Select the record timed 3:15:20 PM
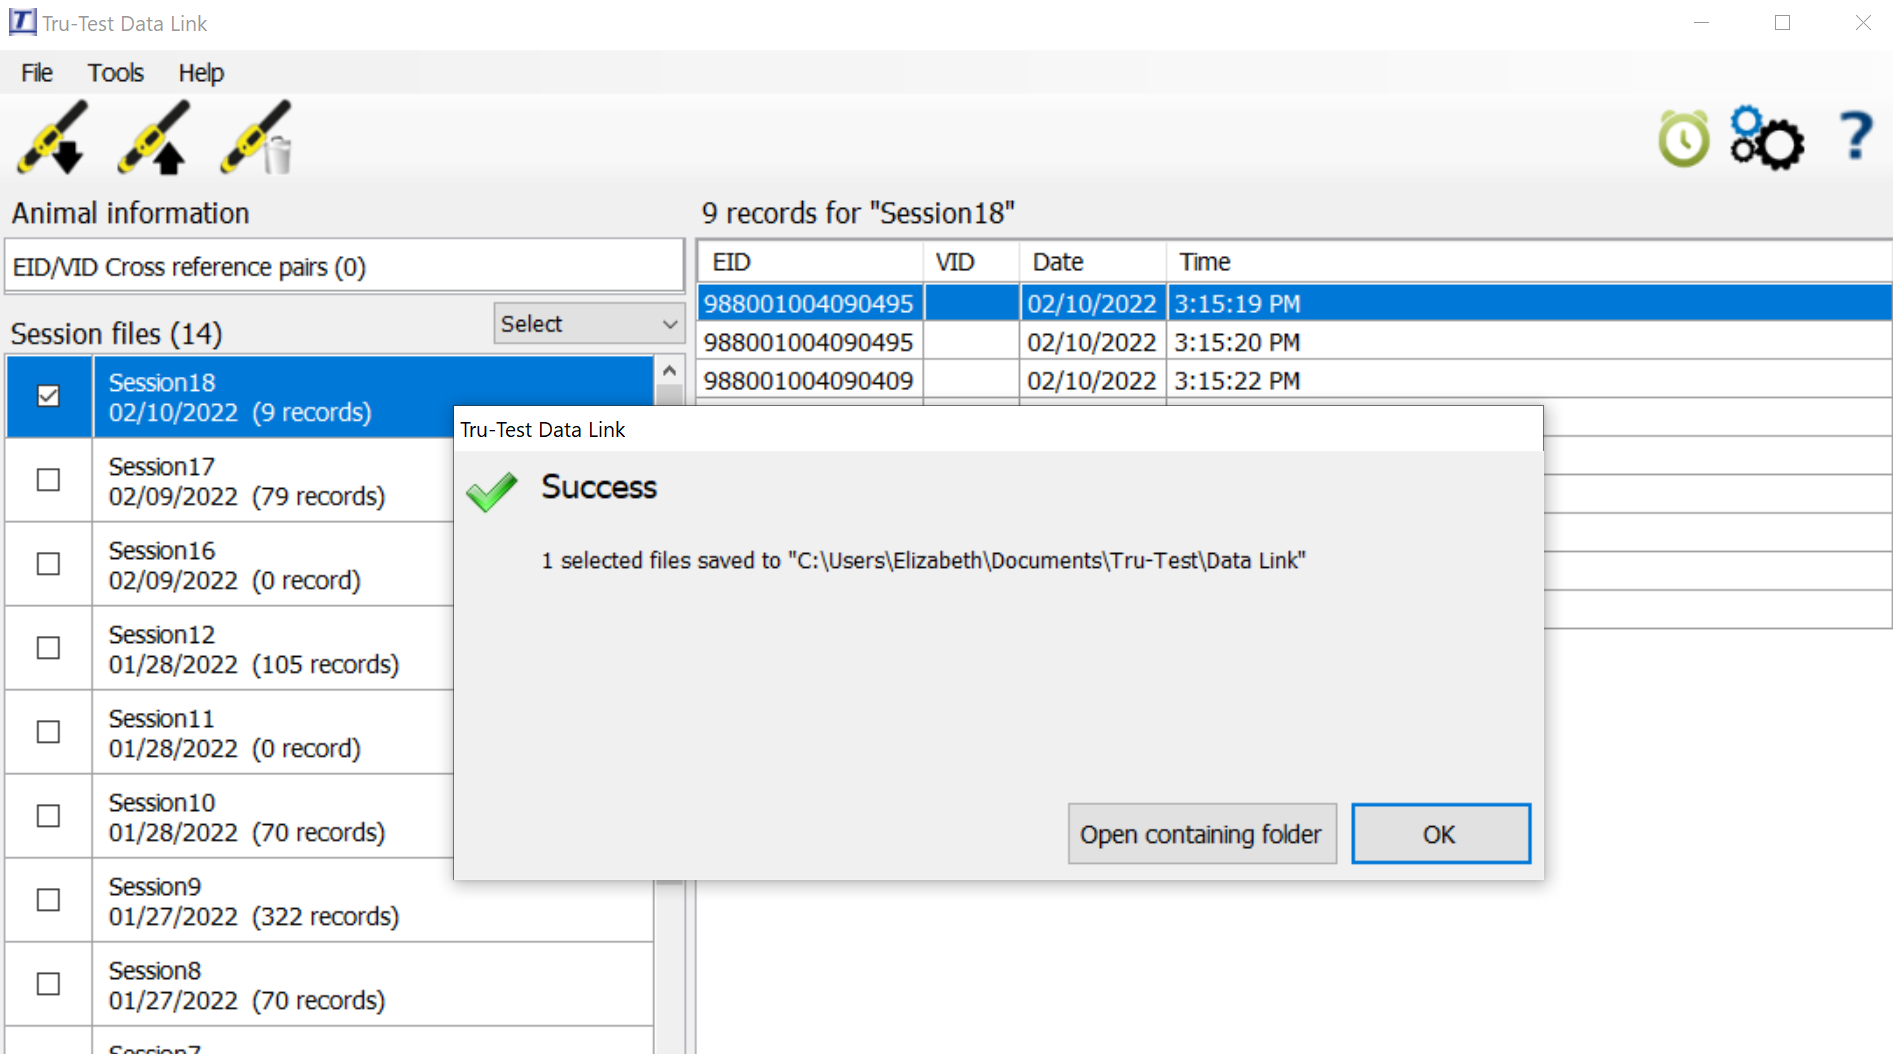The width and height of the screenshot is (1893, 1054). [1294, 342]
